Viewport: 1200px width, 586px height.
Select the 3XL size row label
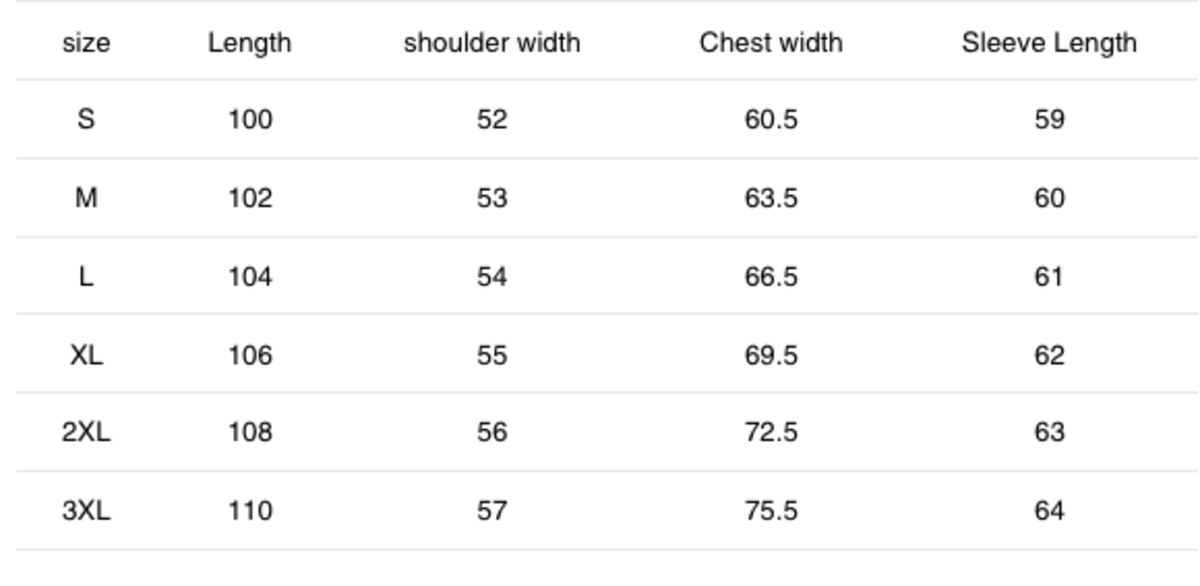coord(86,511)
